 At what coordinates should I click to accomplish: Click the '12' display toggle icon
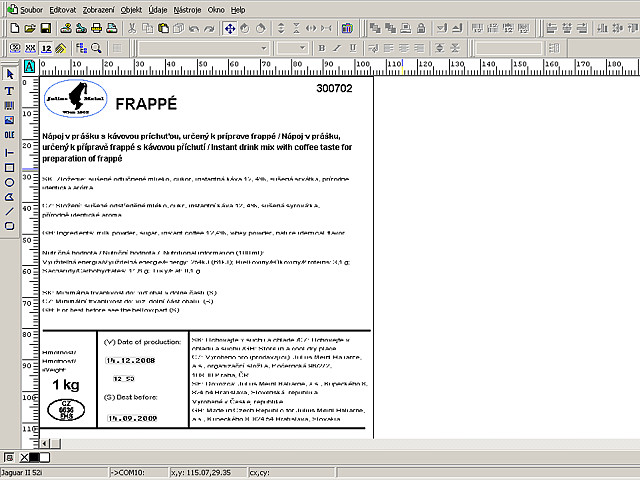click(46, 48)
